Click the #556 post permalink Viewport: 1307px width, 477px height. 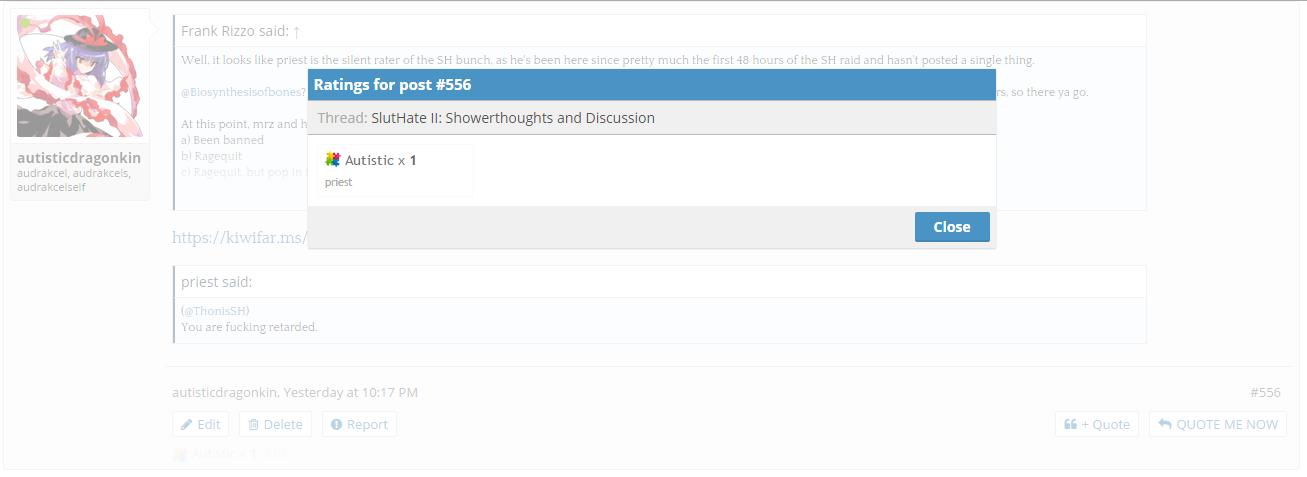click(x=1265, y=393)
